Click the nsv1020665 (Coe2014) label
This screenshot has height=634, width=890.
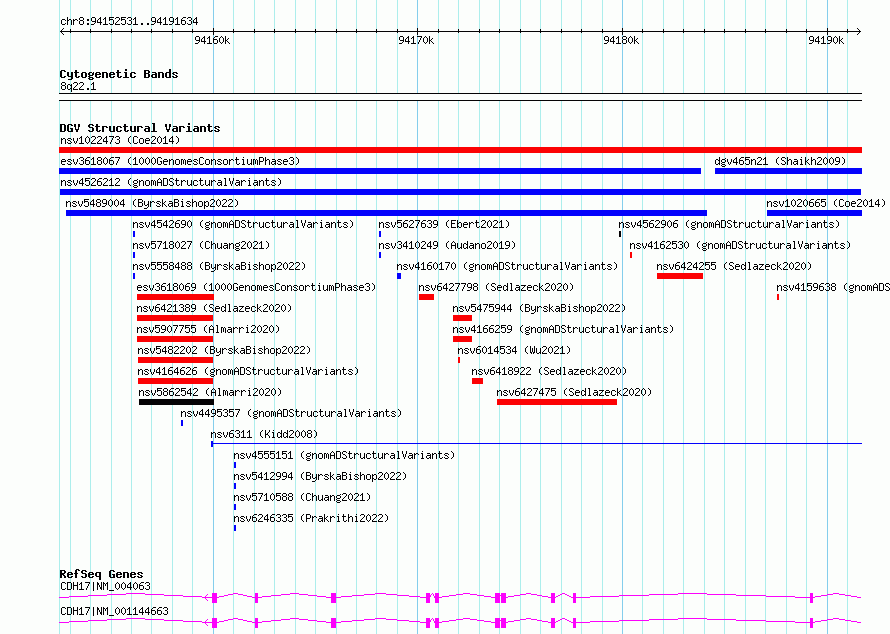click(826, 203)
